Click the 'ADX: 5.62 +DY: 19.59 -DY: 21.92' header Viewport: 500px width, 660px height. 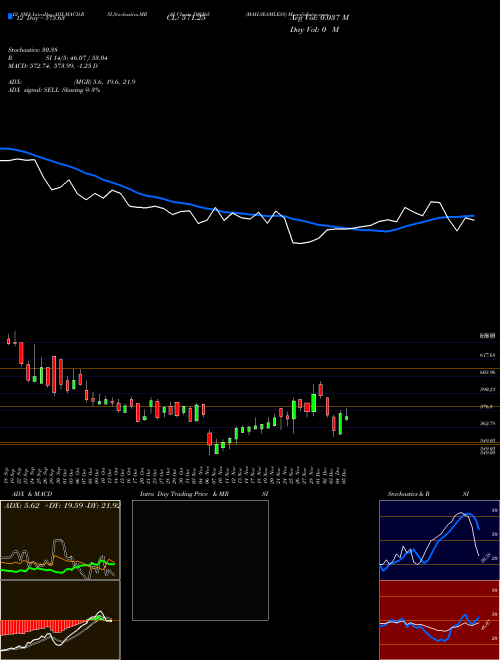62,506
